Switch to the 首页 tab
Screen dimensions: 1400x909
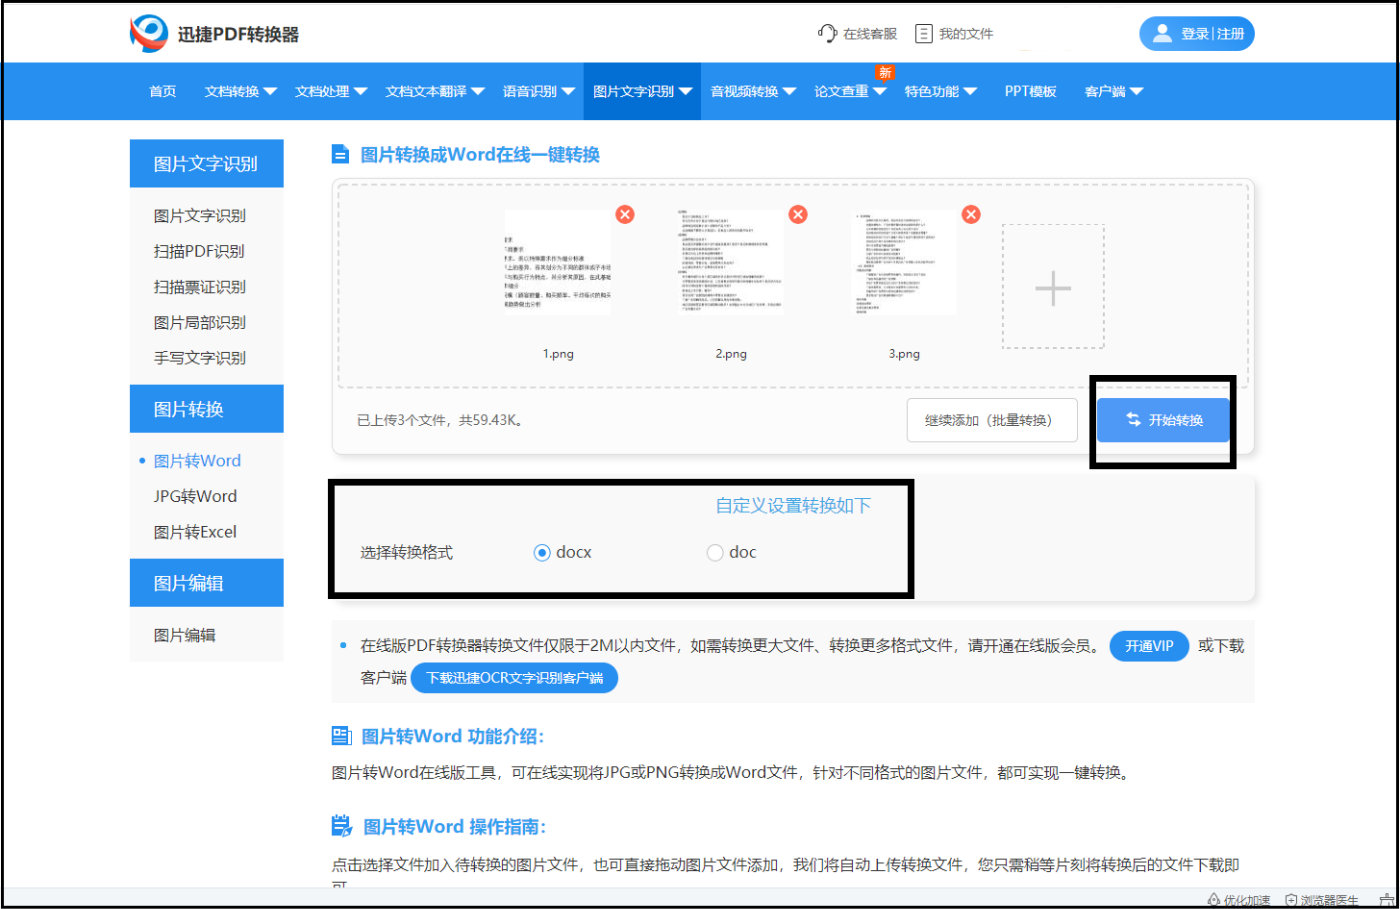(x=161, y=90)
